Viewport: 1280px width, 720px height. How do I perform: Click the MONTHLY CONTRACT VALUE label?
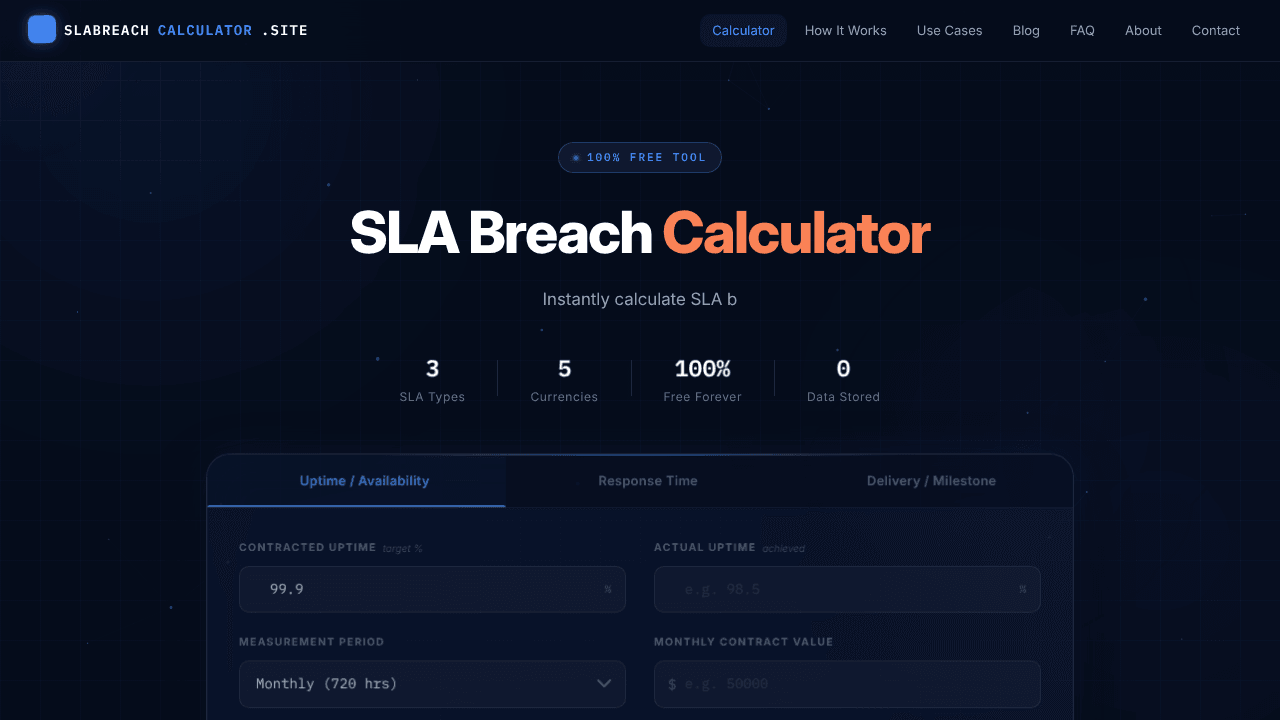pos(743,642)
